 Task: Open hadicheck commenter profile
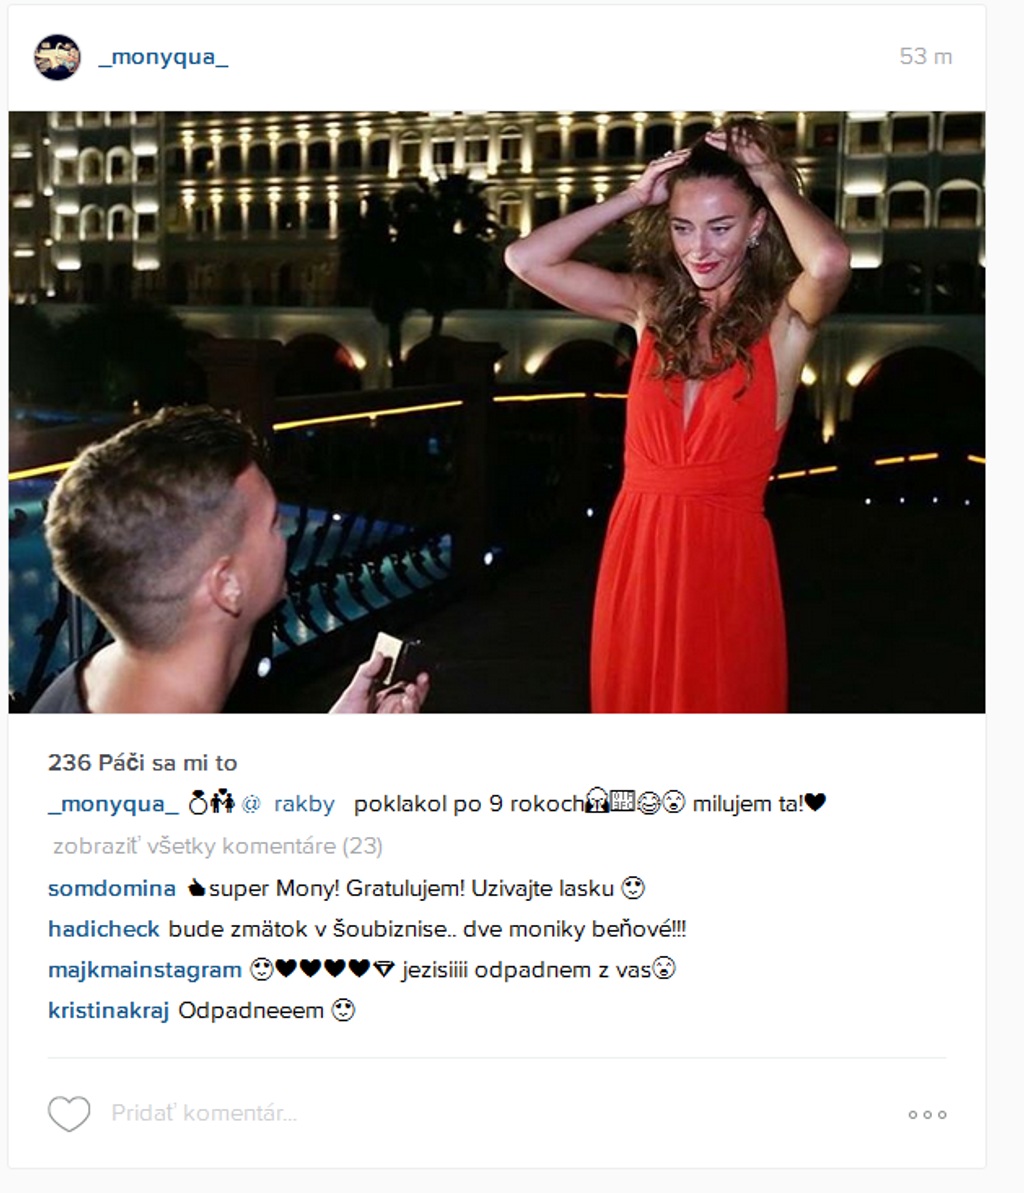tap(103, 929)
